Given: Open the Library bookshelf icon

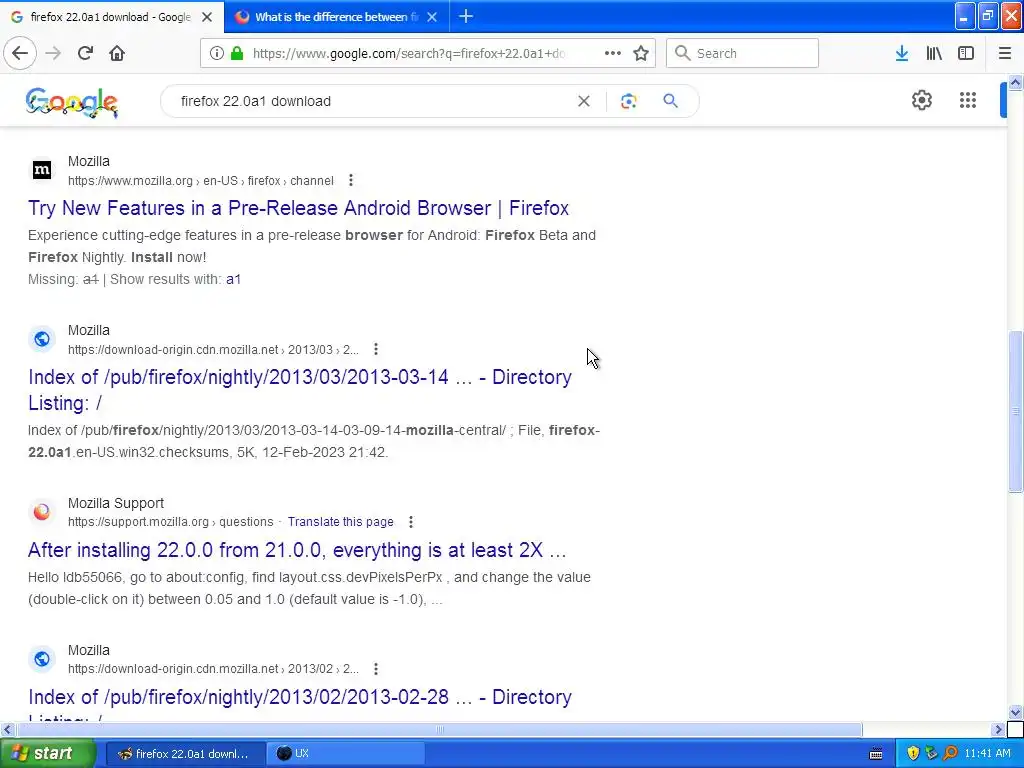Looking at the screenshot, I should click(x=934, y=53).
